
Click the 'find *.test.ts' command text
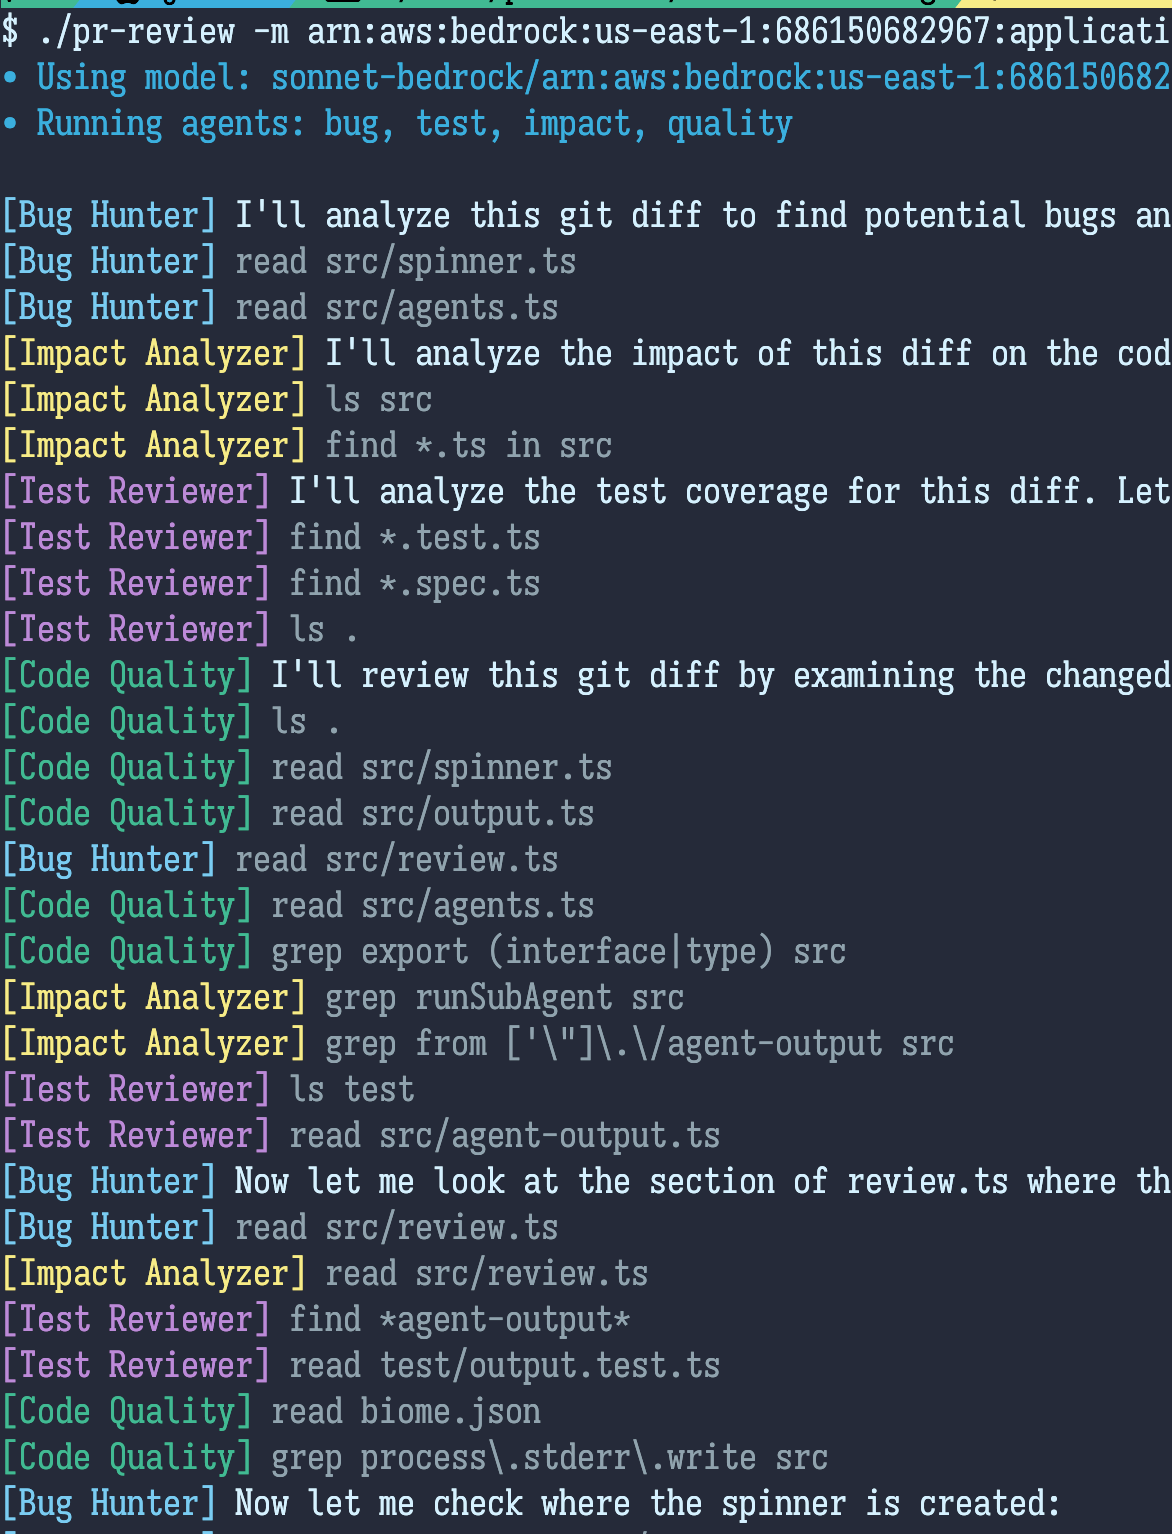pos(414,538)
